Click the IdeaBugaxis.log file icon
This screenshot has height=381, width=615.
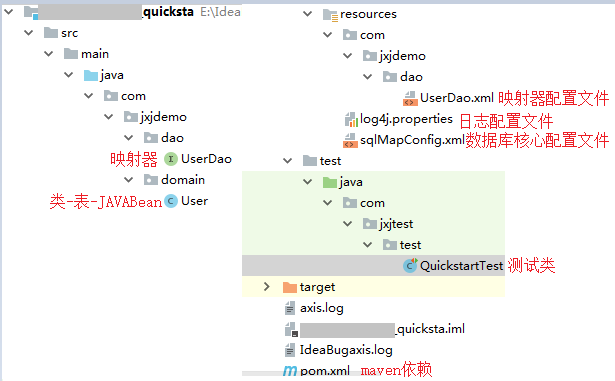pos(290,350)
